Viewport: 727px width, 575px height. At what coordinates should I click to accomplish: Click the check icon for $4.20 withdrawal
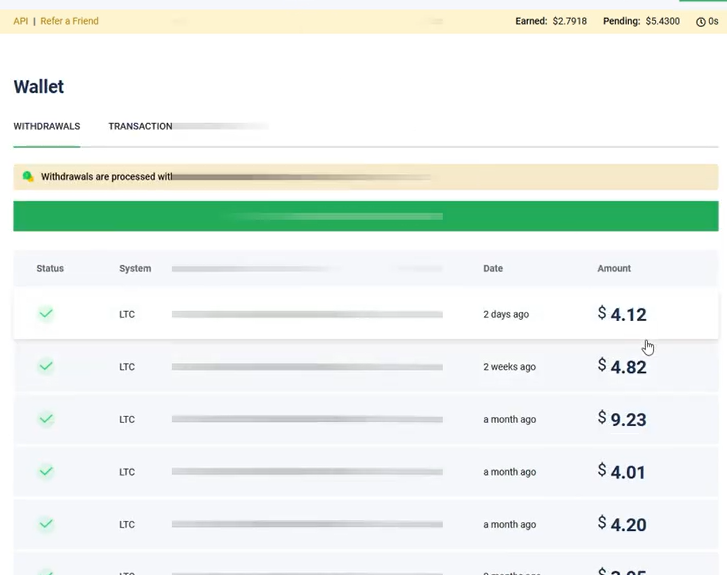46,524
